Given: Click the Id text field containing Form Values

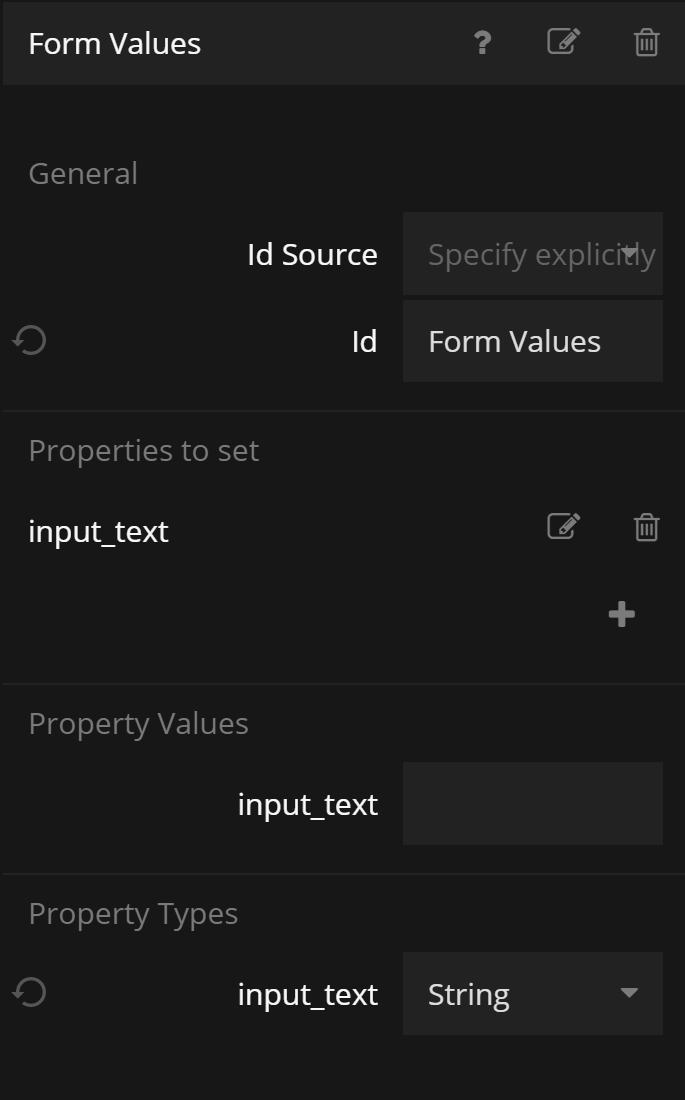Looking at the screenshot, I should tap(532, 341).
